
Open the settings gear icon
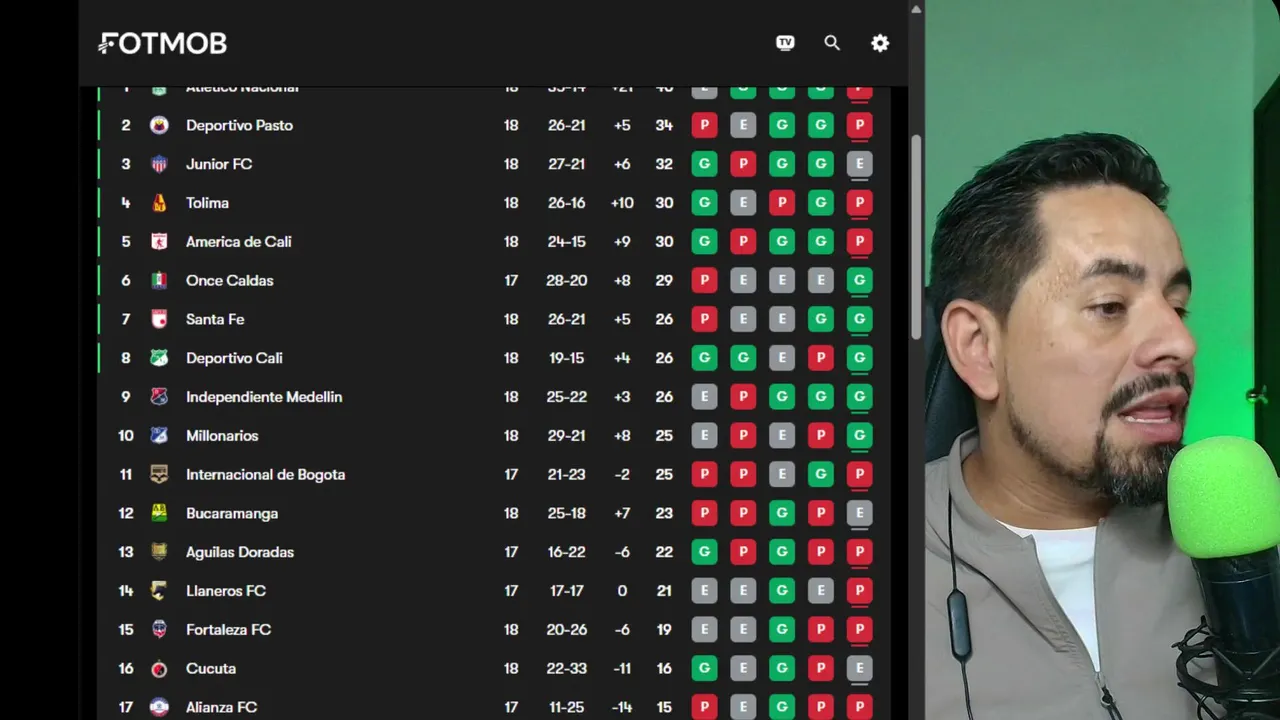[880, 43]
